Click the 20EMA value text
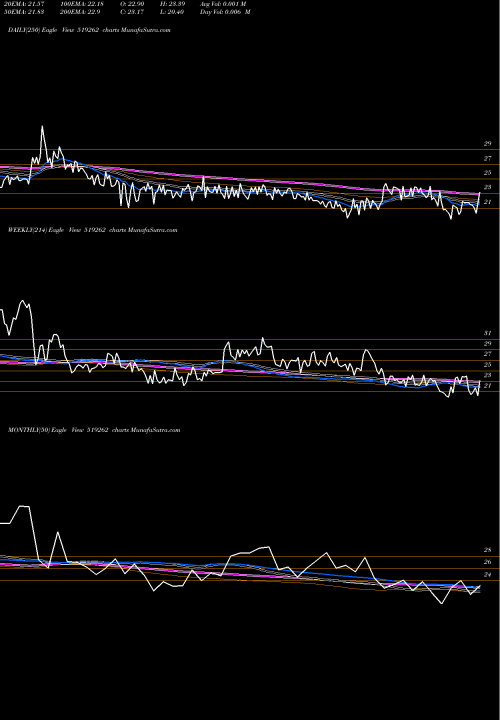The image size is (500, 720). [x=24, y=4]
